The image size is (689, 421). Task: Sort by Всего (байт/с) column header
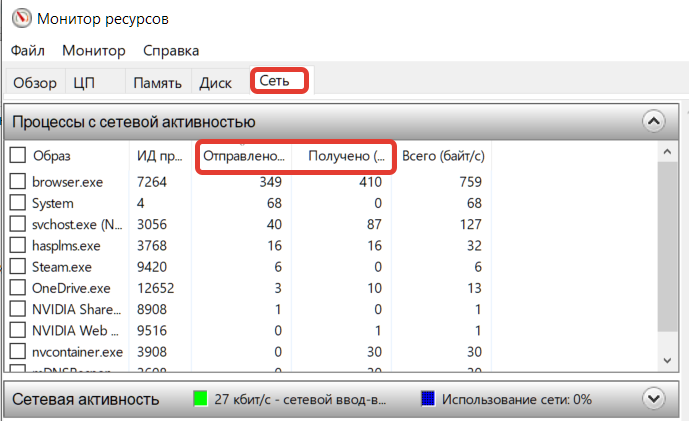444,156
